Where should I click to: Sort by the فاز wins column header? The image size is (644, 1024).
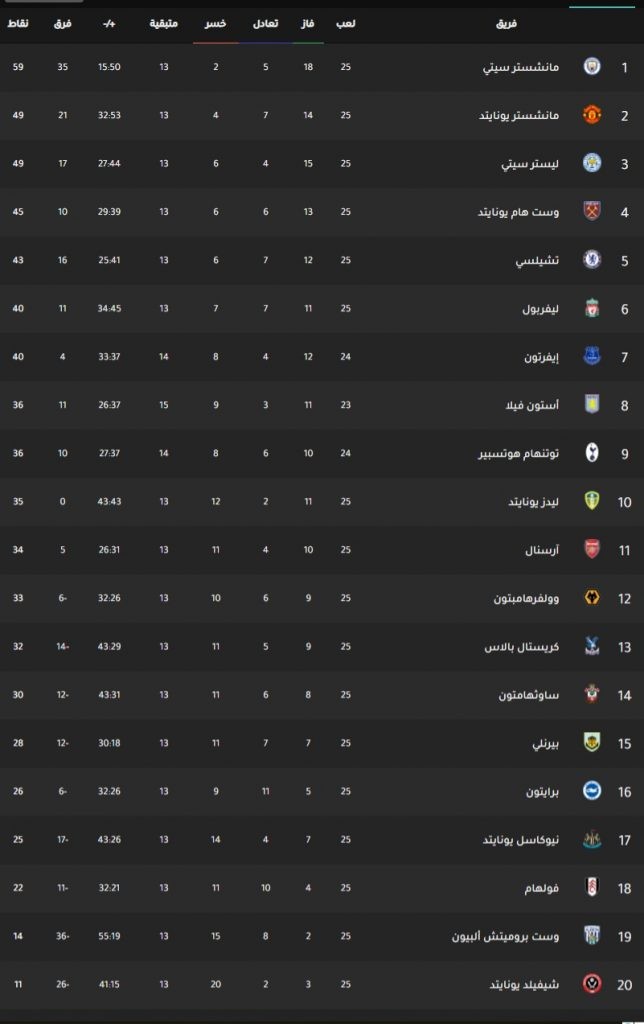pyautogui.click(x=308, y=24)
